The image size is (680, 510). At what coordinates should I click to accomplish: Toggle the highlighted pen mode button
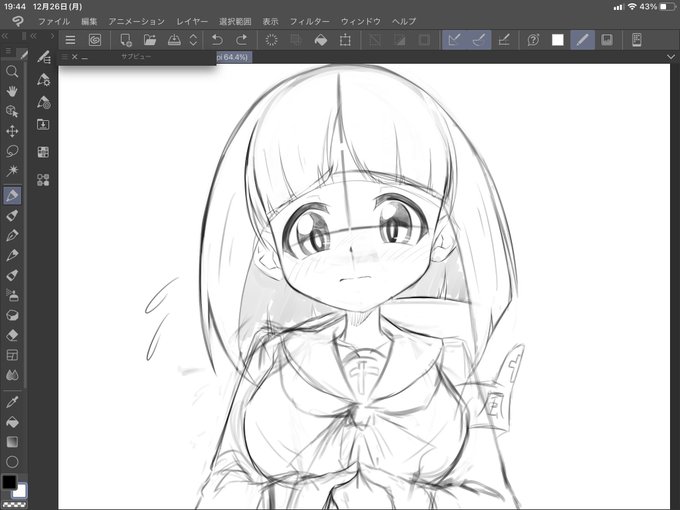pyautogui.click(x=582, y=40)
